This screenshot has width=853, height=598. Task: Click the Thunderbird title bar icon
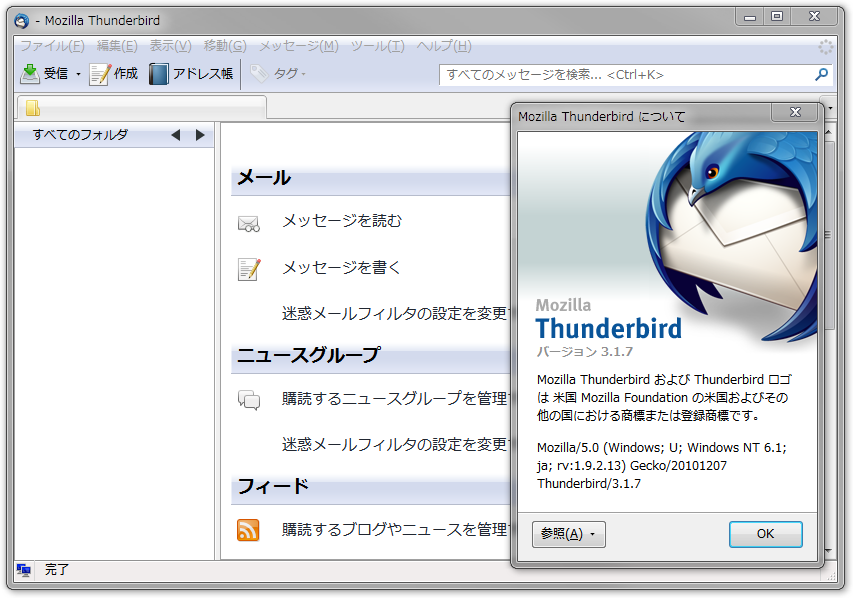click(22, 21)
